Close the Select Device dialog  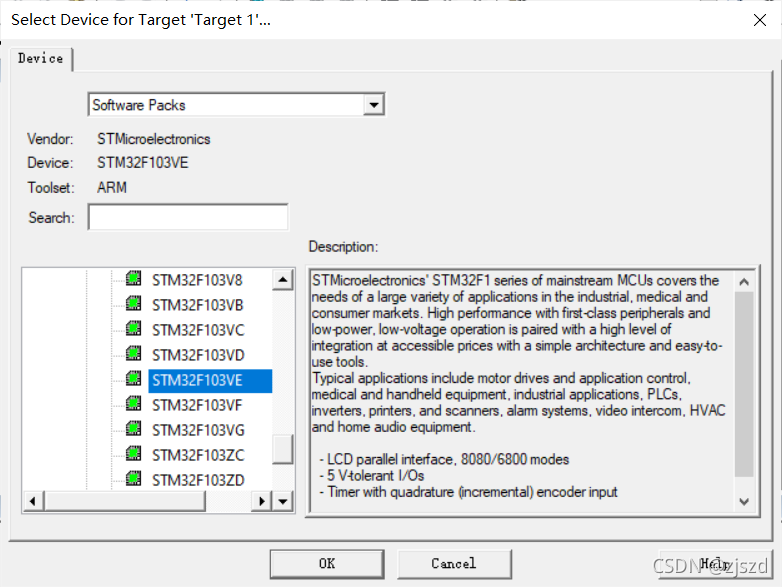coord(760,20)
